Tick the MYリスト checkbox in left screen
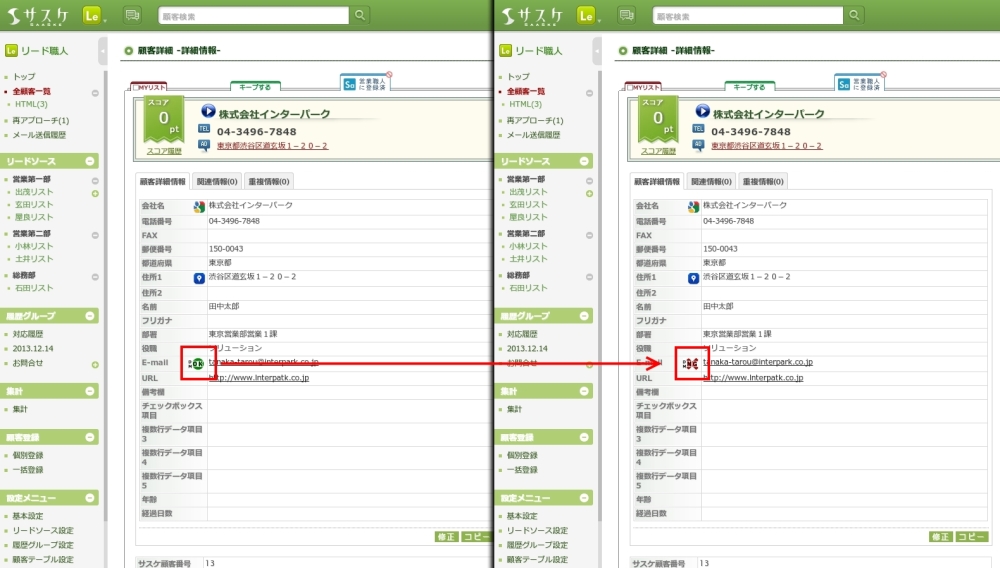The width and height of the screenshot is (1000, 568). (136, 88)
